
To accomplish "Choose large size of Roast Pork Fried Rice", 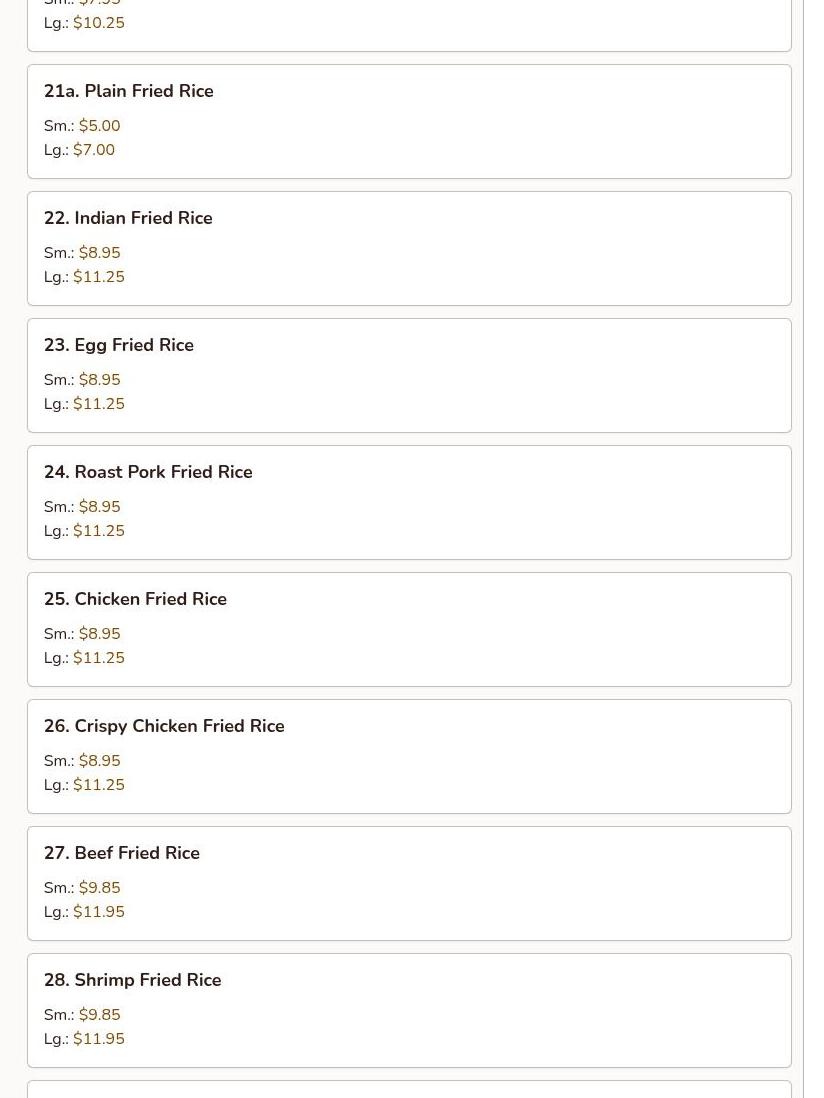I will 84,531.
